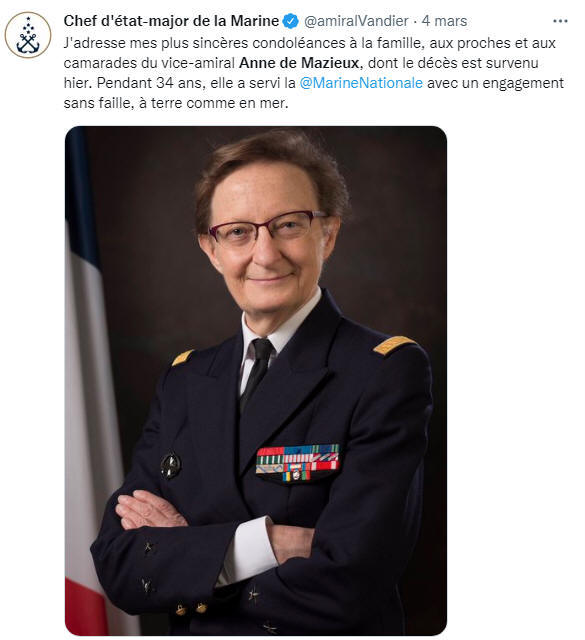Viewport: 585px width, 640px height.
Task: Click the round badge on the jacket
Action: pyautogui.click(x=170, y=465)
